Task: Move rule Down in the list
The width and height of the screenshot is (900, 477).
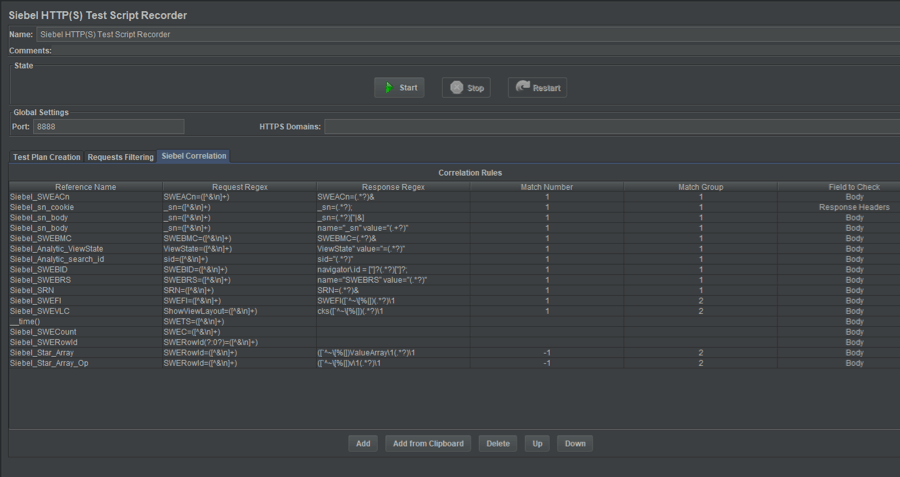Action: (x=575, y=443)
